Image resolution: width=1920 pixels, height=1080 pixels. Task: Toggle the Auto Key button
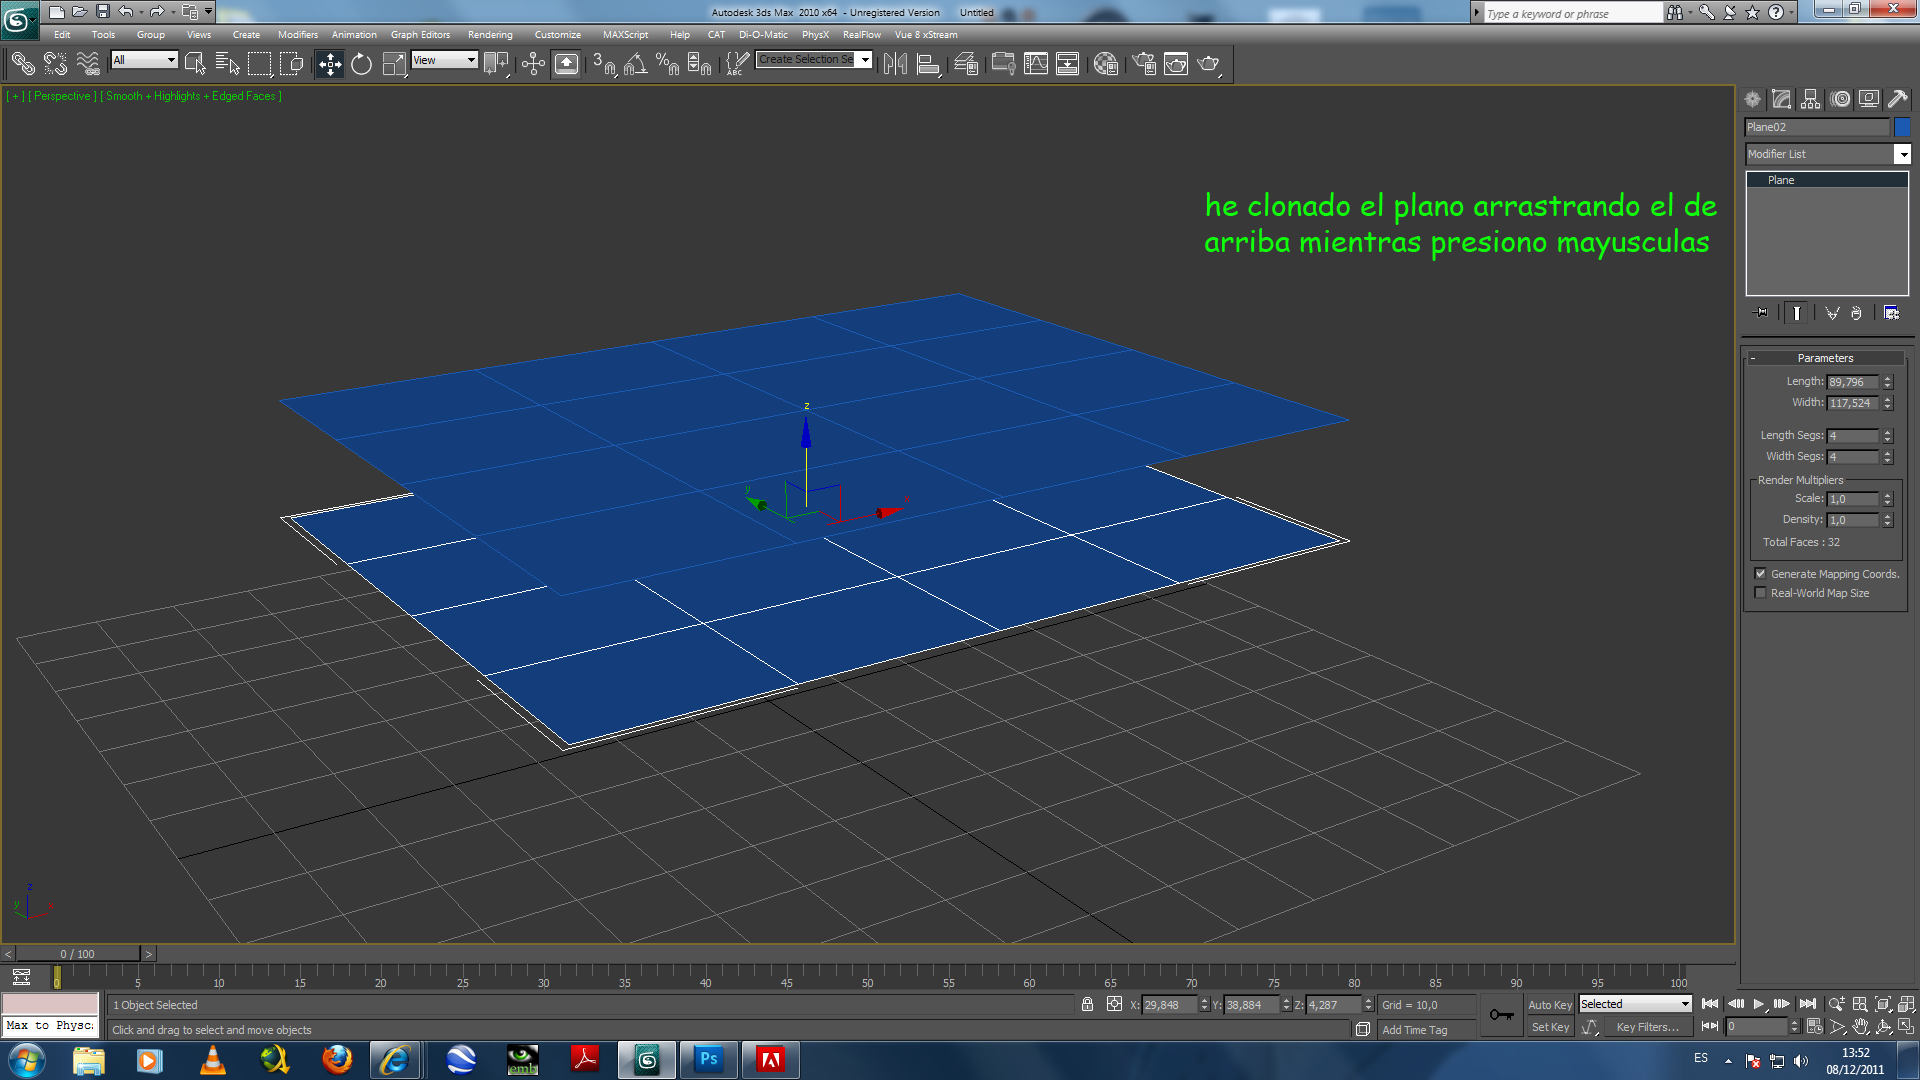pos(1549,1005)
